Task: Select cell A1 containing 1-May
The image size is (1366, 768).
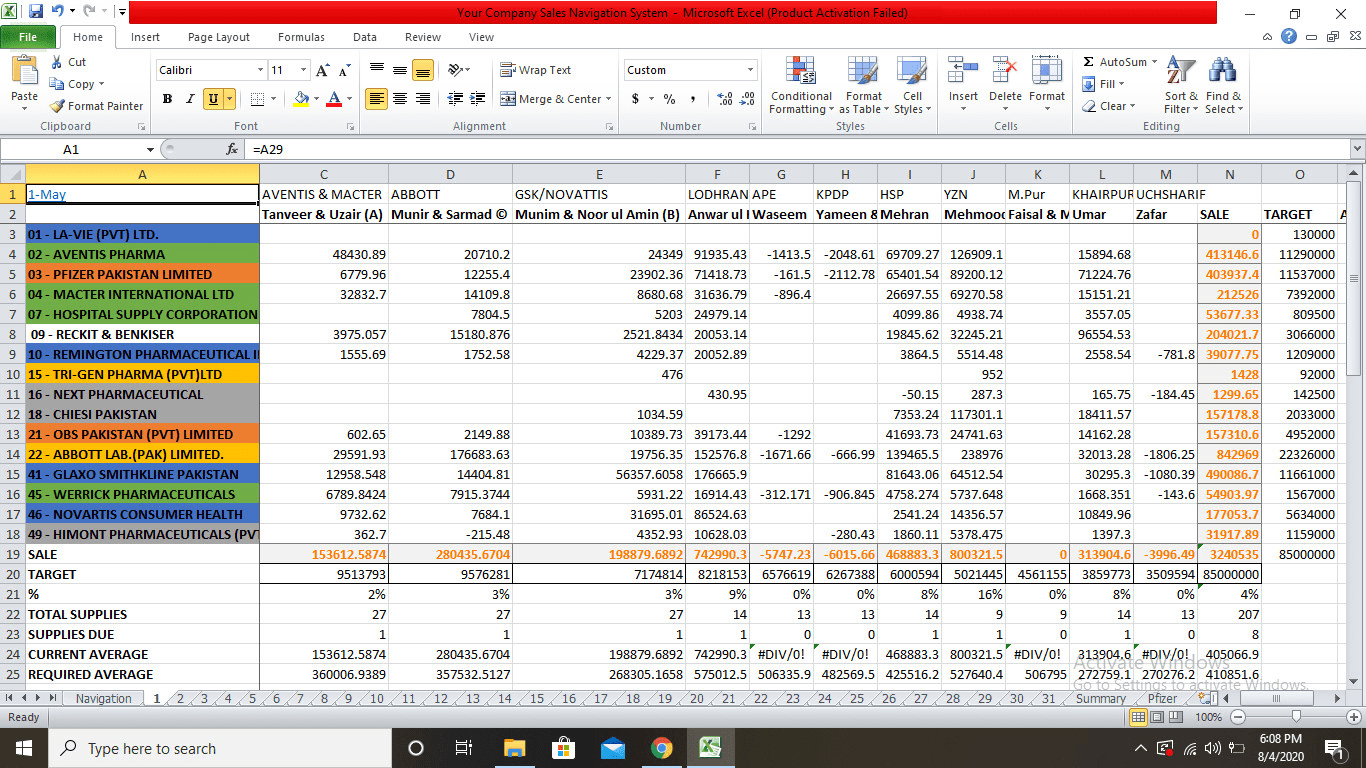Action: coord(142,194)
